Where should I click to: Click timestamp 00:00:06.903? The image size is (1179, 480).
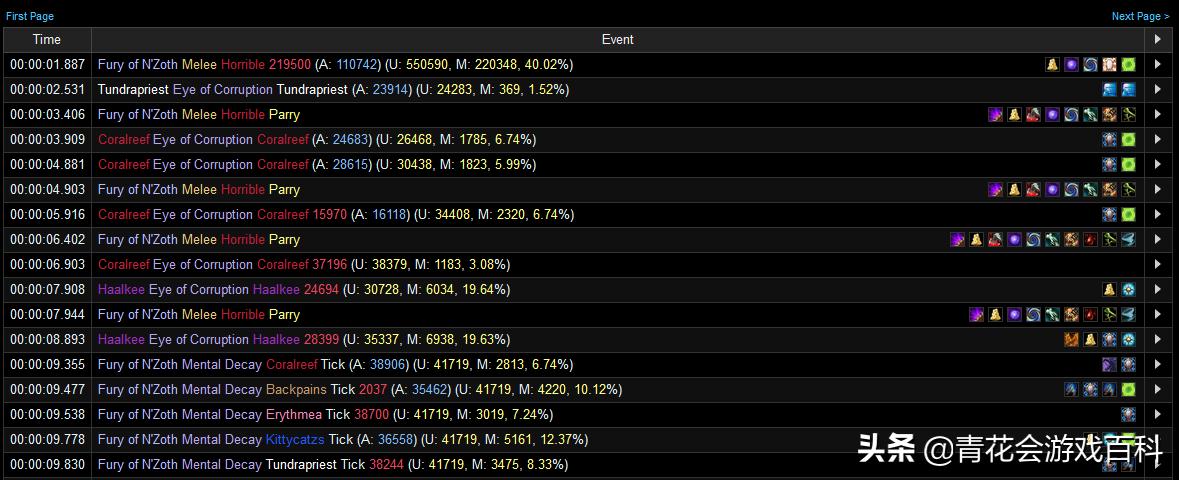[47, 264]
